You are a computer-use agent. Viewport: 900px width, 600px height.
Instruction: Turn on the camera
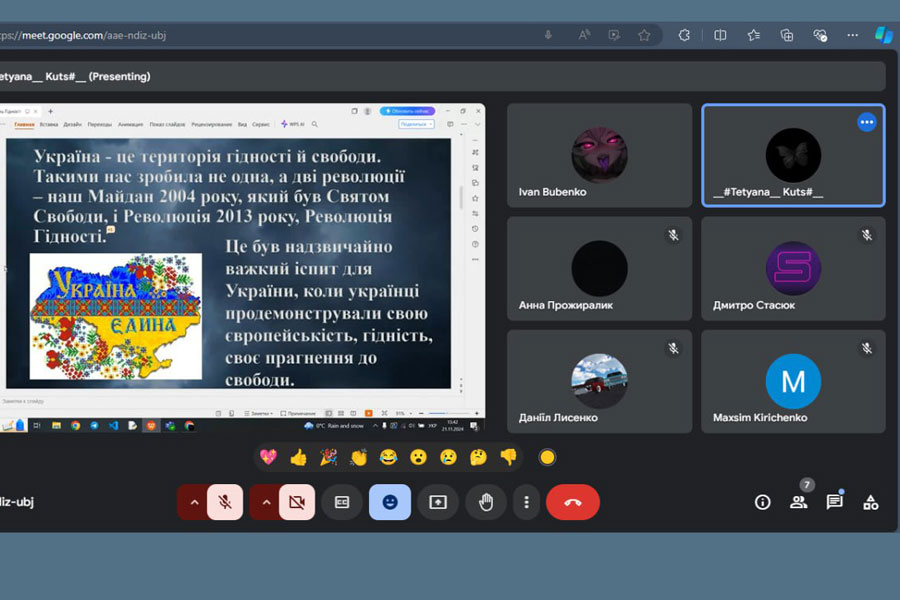click(297, 502)
